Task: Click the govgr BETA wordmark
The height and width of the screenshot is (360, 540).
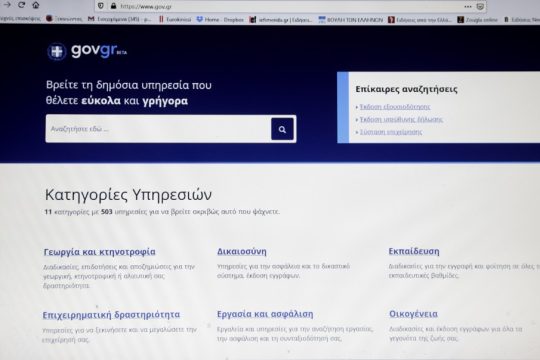Action: [99, 50]
